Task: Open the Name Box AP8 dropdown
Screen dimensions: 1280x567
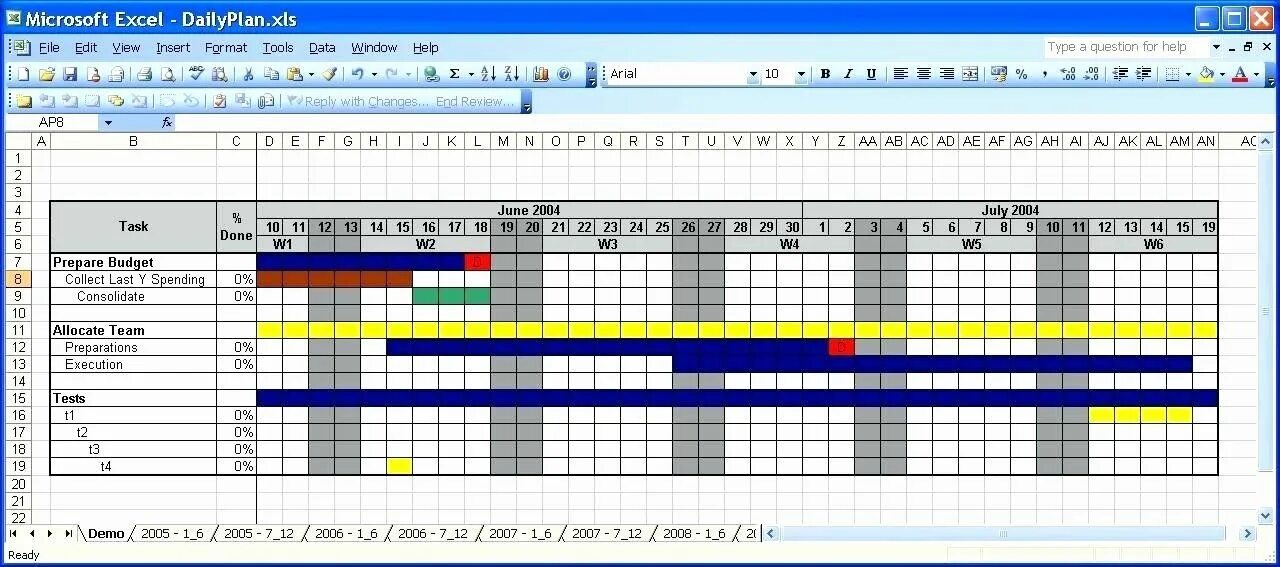Action: [x=108, y=122]
